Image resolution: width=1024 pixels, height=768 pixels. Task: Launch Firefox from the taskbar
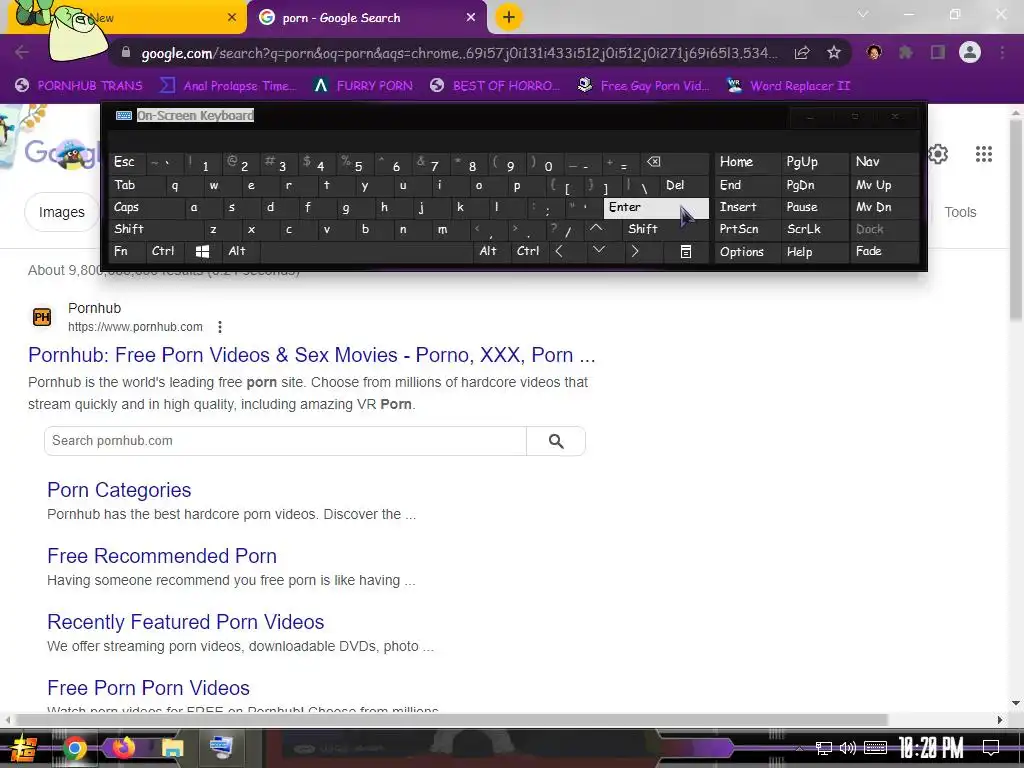[x=123, y=748]
